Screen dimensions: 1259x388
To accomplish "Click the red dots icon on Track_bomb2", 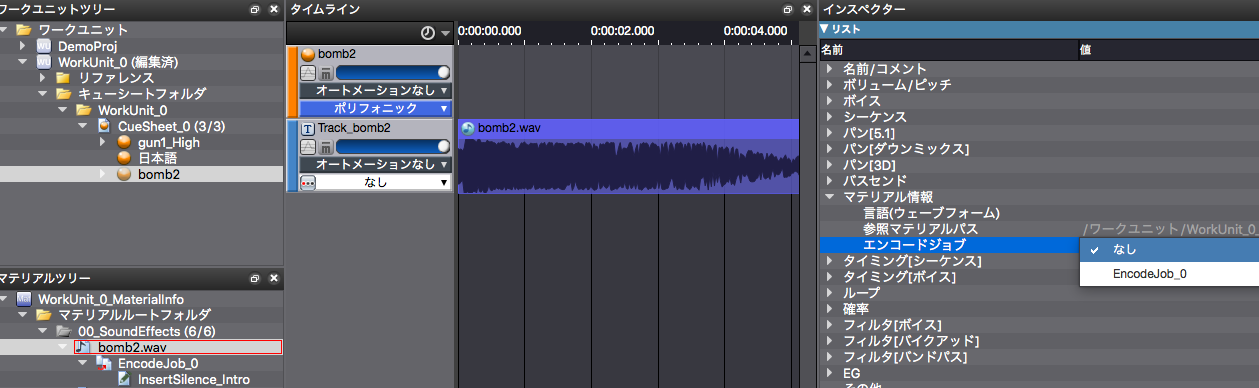I will coord(308,183).
